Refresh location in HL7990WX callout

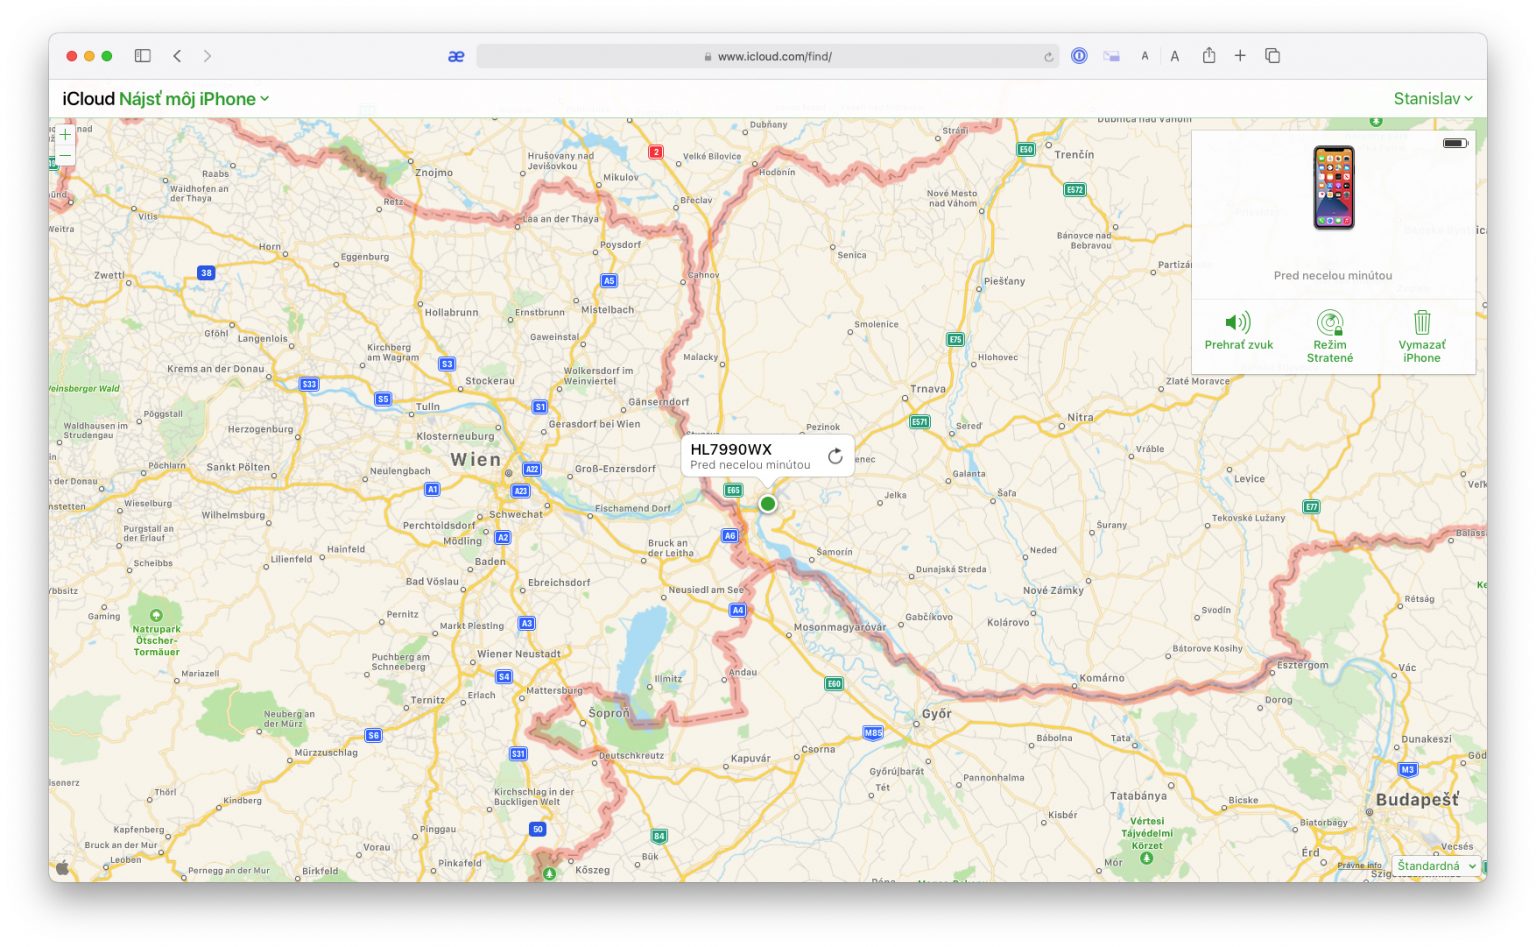[x=835, y=457]
